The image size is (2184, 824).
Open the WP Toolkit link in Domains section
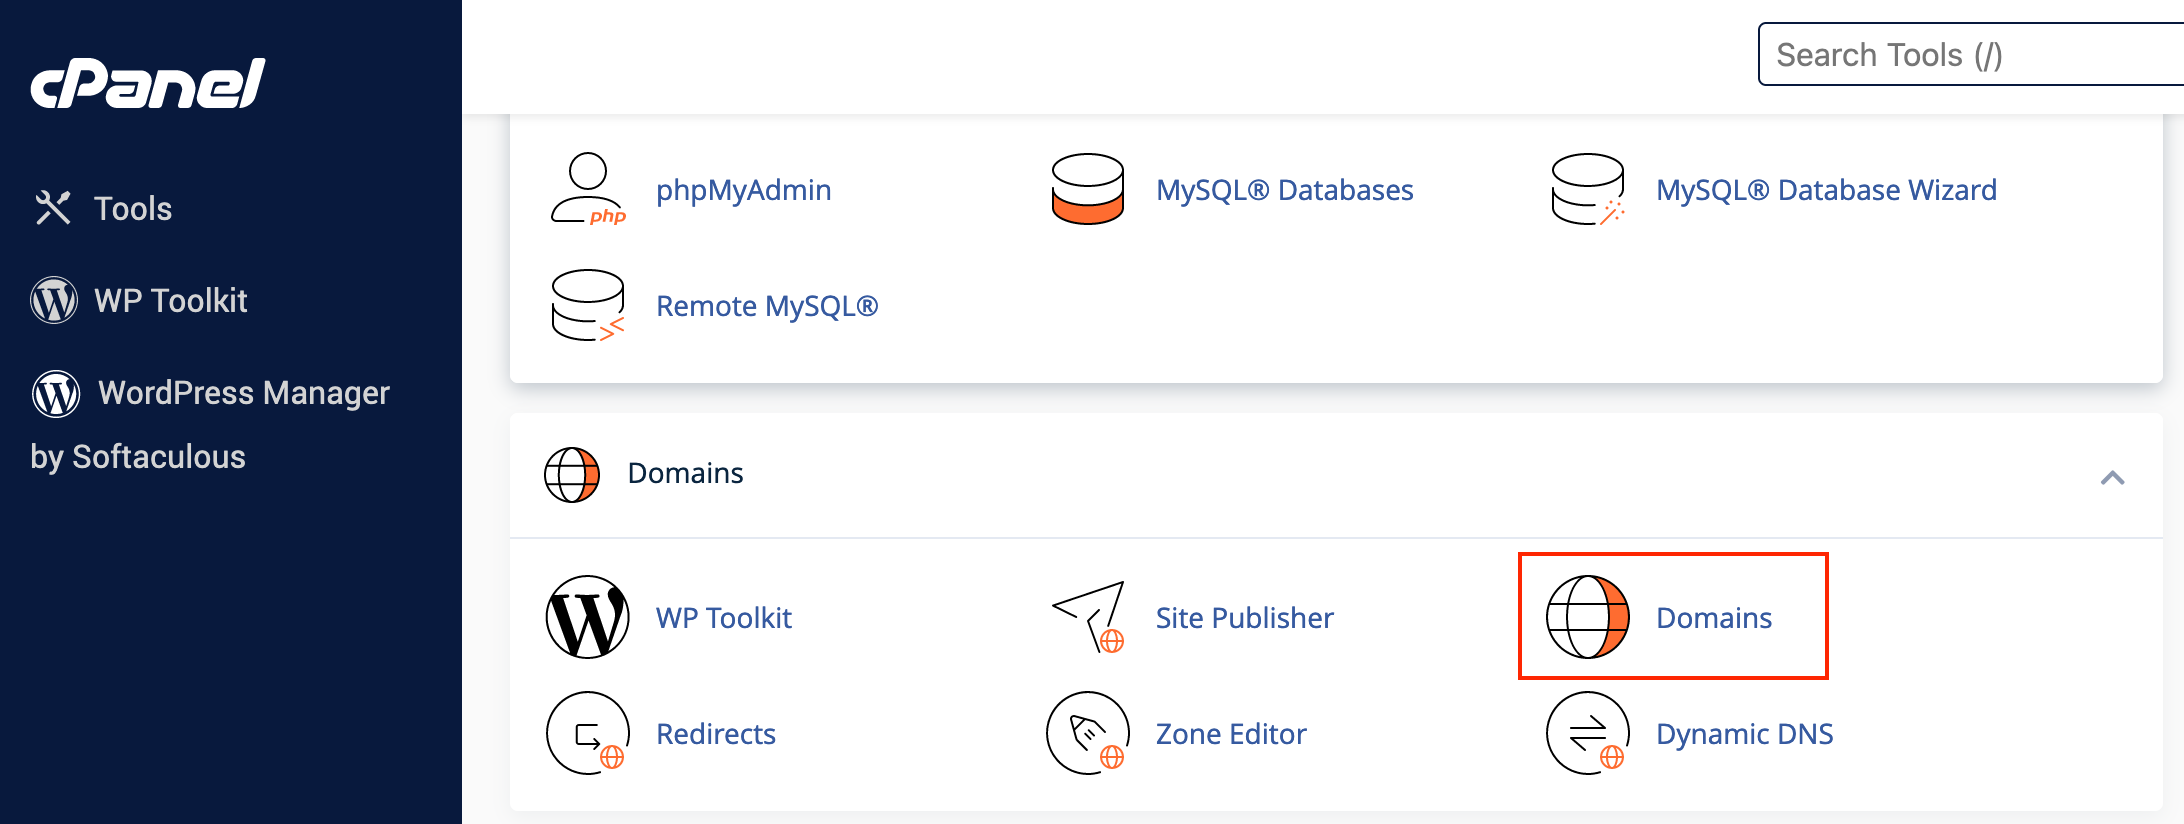coord(724,618)
